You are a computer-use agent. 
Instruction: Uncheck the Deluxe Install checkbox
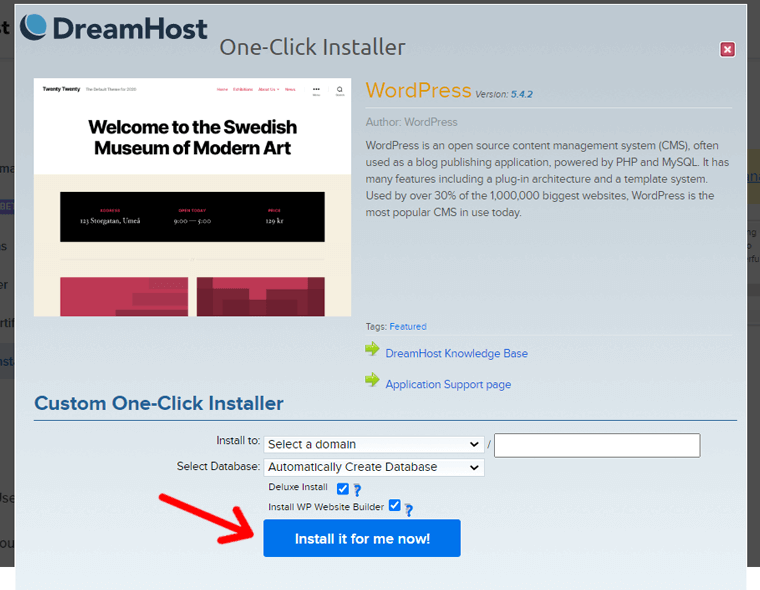point(343,489)
